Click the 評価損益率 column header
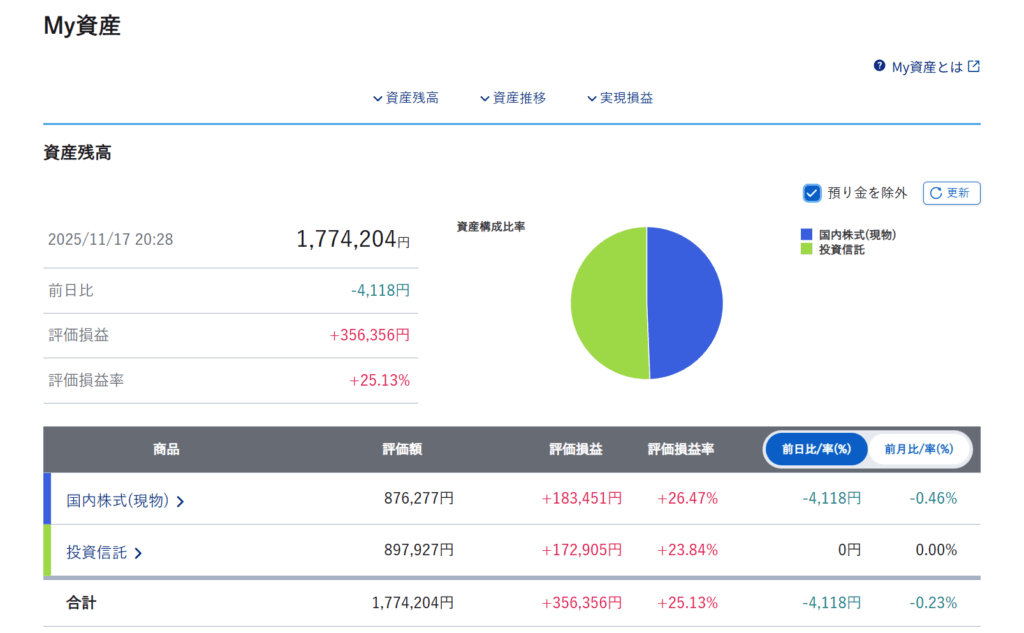The width and height of the screenshot is (1024, 633). point(680,449)
